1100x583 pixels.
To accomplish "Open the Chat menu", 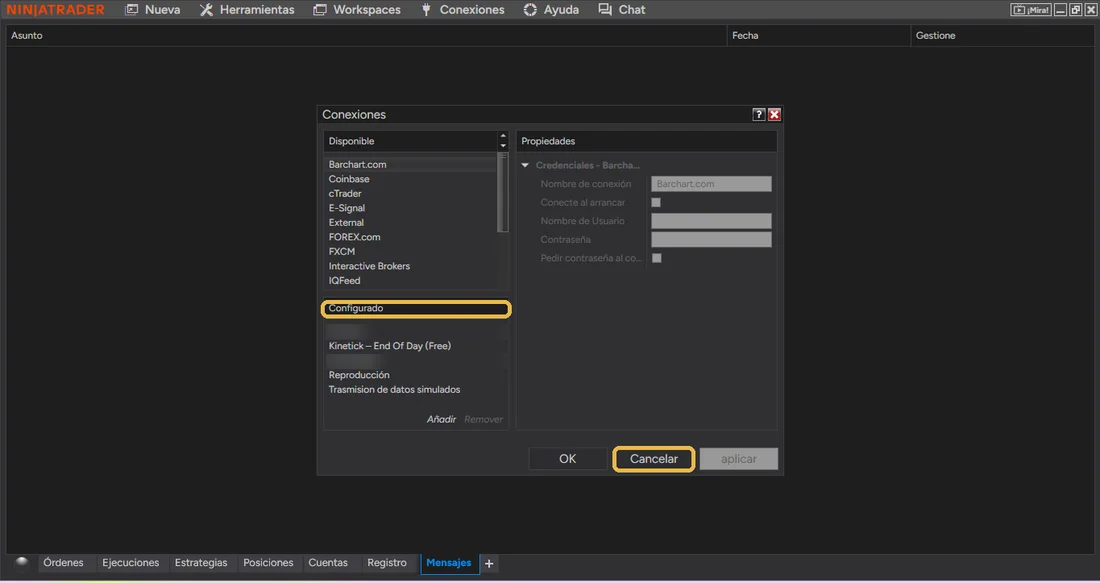I will point(622,10).
